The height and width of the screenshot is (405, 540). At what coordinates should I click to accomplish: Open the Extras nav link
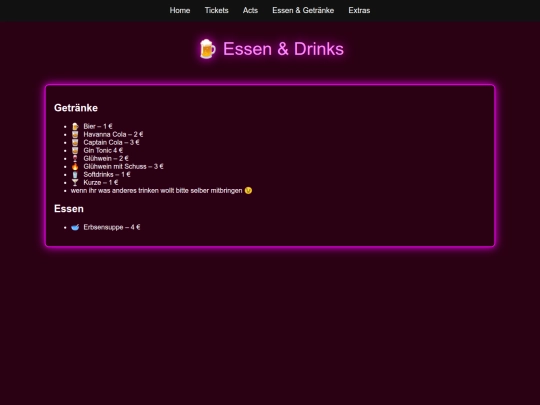359,10
